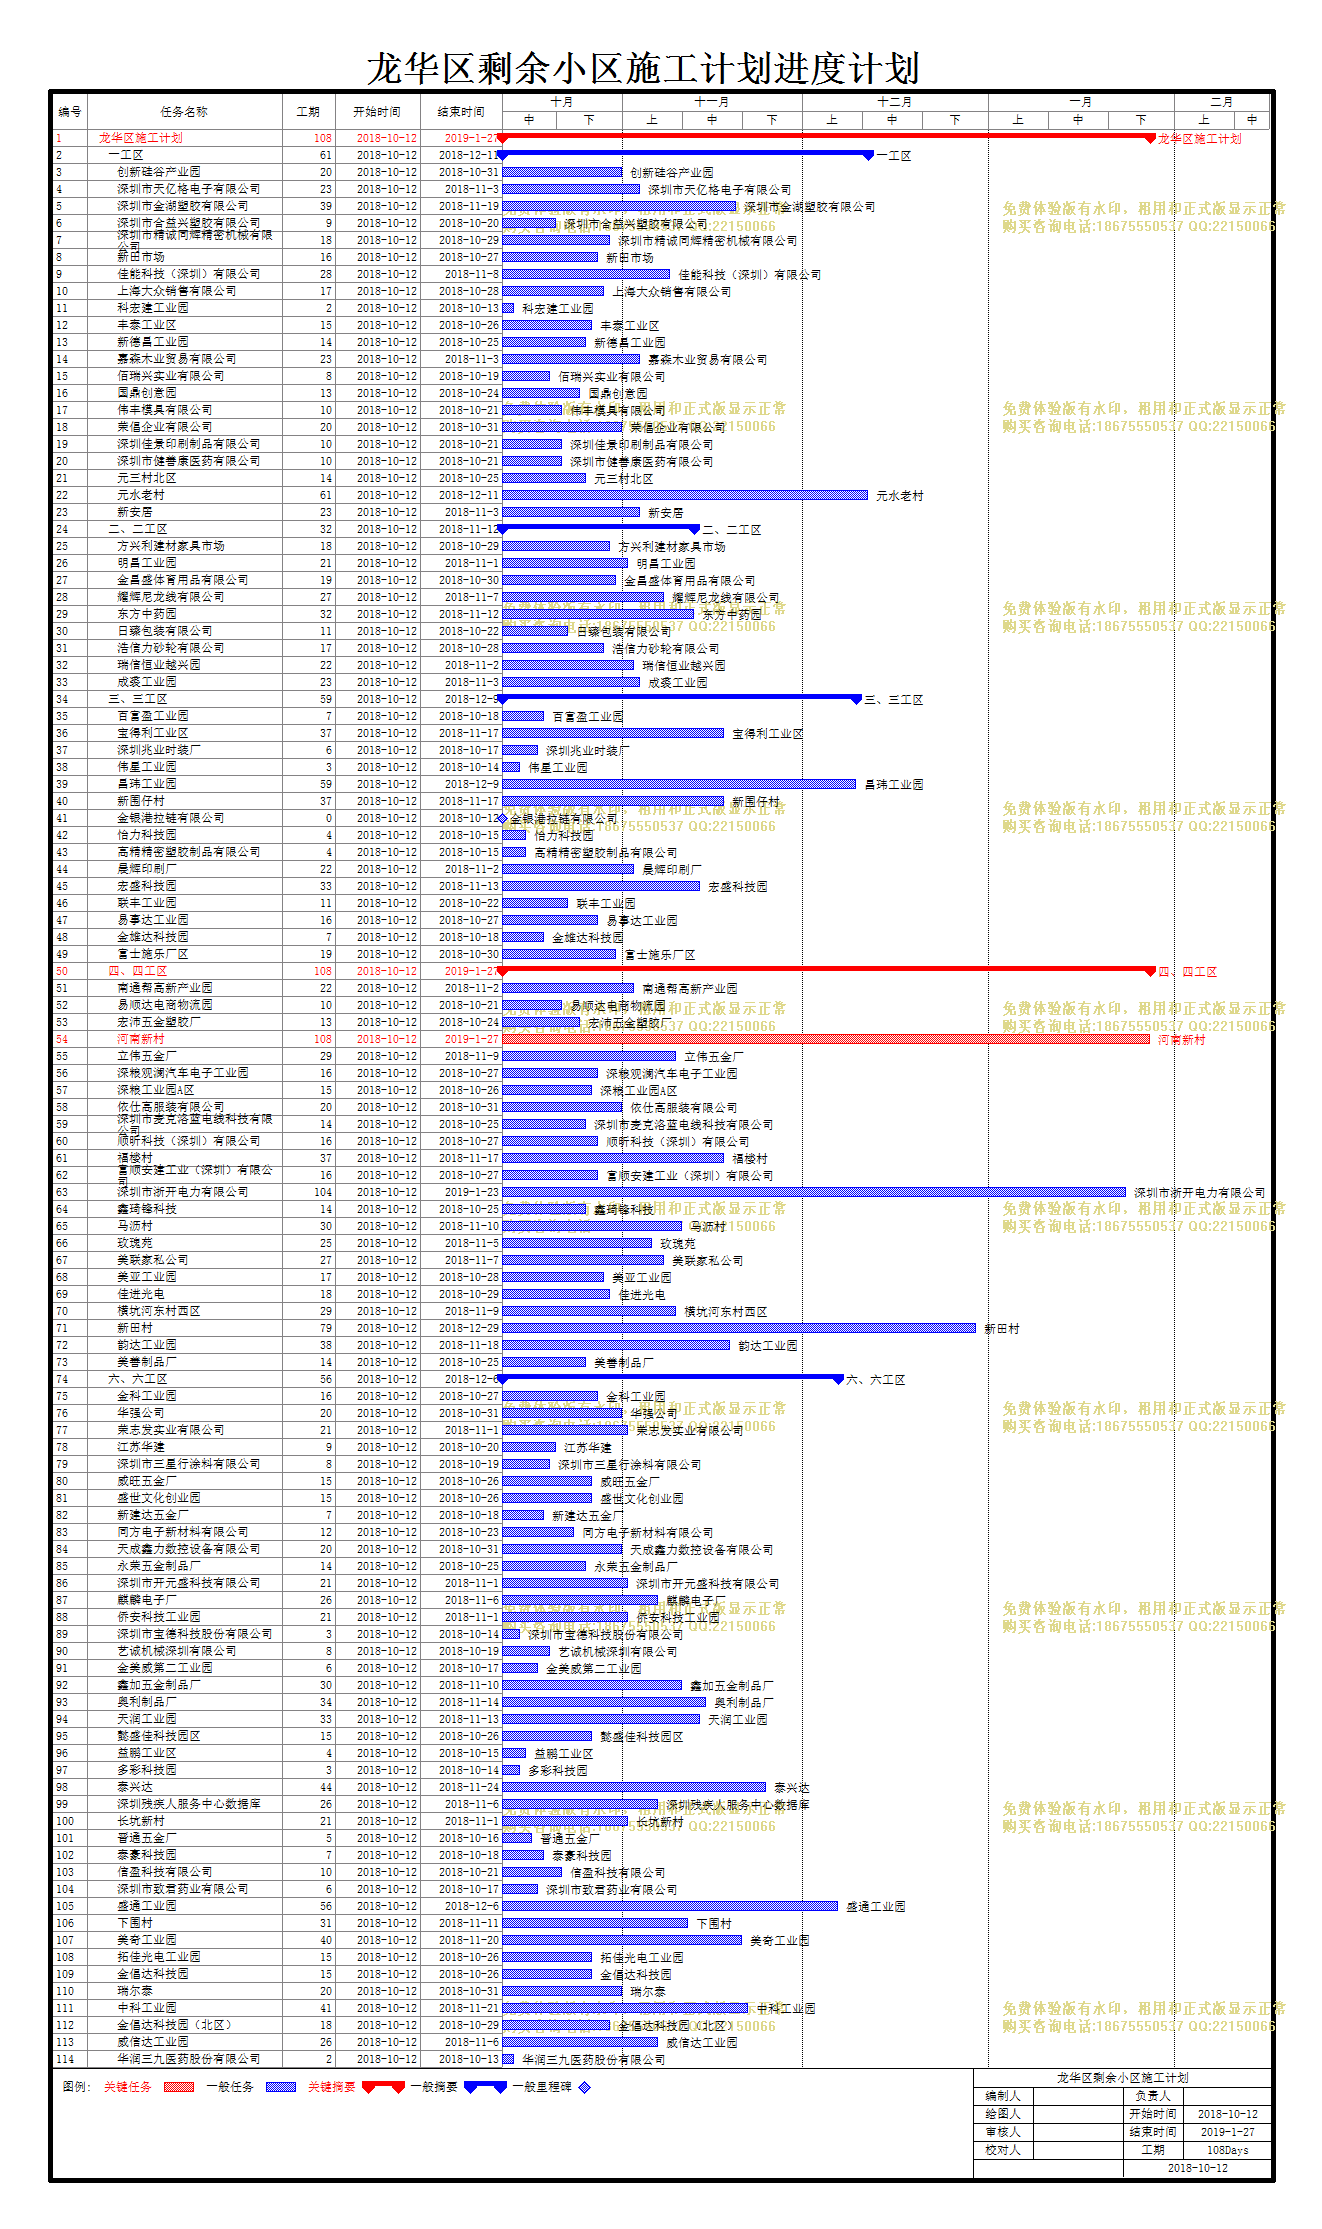Click the chart title 龙华区剩余小区施工计划进度计划
This screenshot has height=2229, width=1322.
point(642,69)
